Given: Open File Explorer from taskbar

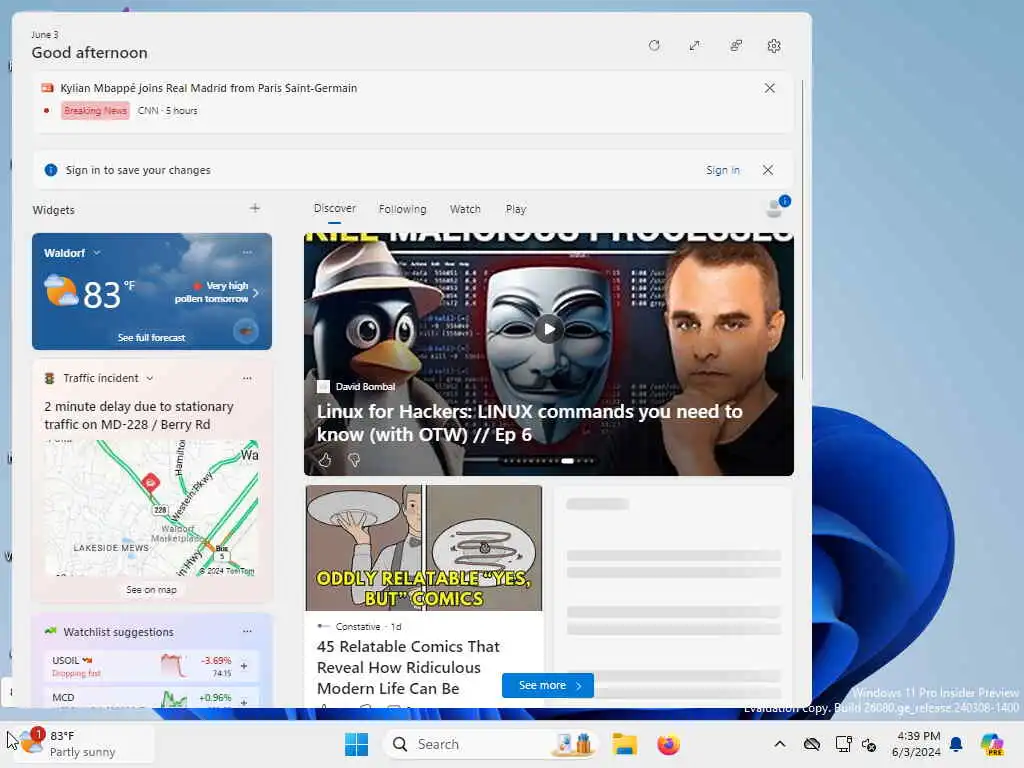Looking at the screenshot, I should tap(624, 744).
